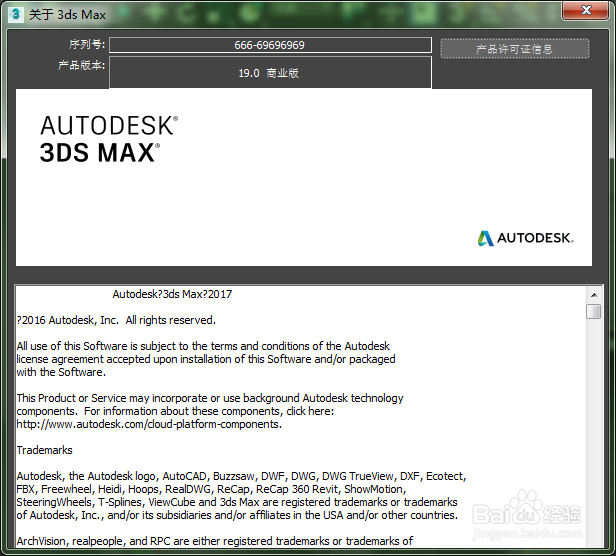Click the AUTODESK wordmark beside the A logo
Image resolution: width=616 pixels, height=556 pixels.
[x=535, y=238]
